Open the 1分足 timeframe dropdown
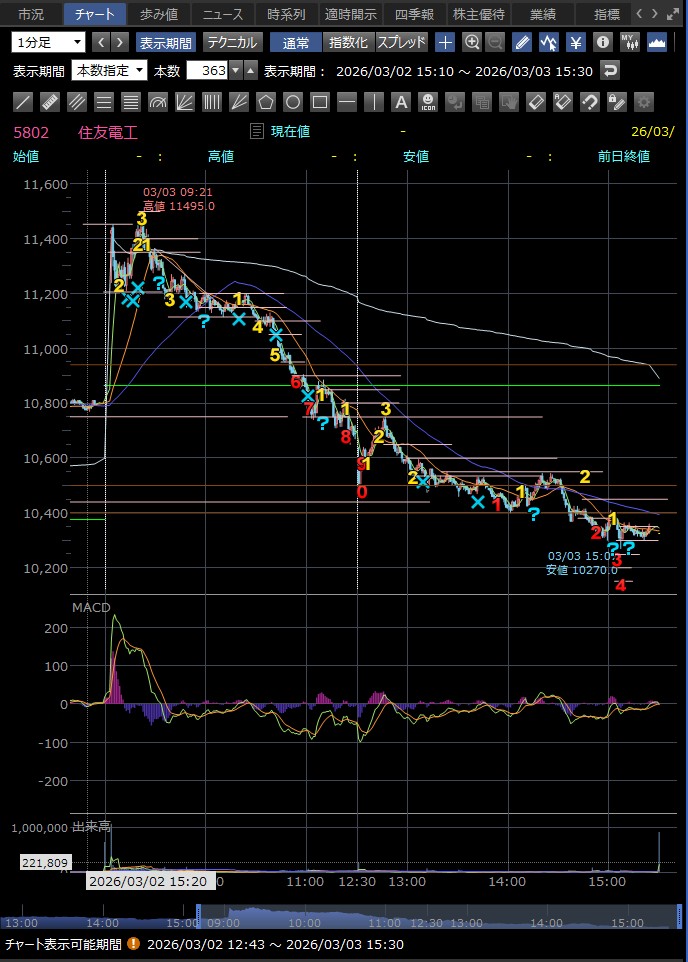This screenshot has width=688, height=962. [x=48, y=43]
